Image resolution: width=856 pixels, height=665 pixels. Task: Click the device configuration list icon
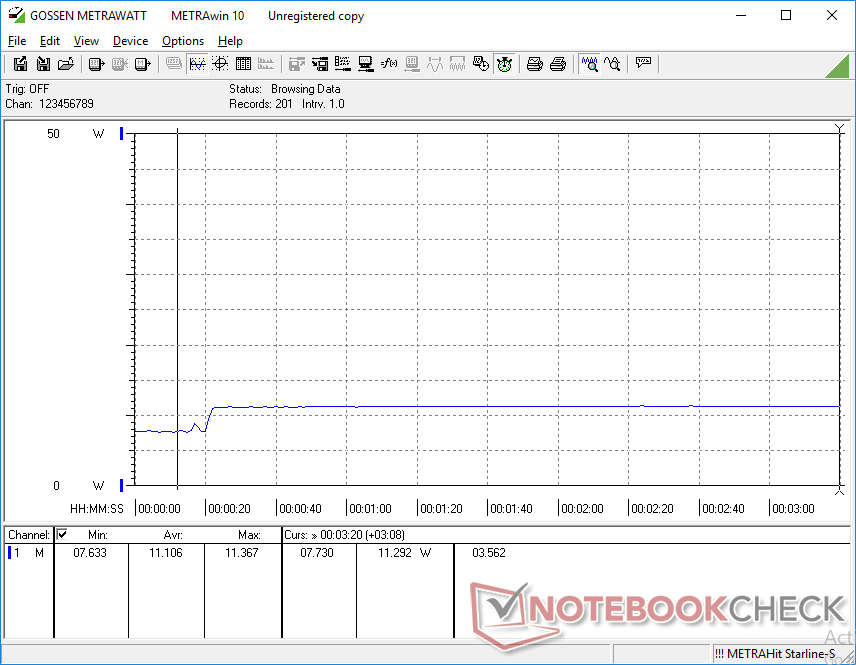[x=320, y=64]
